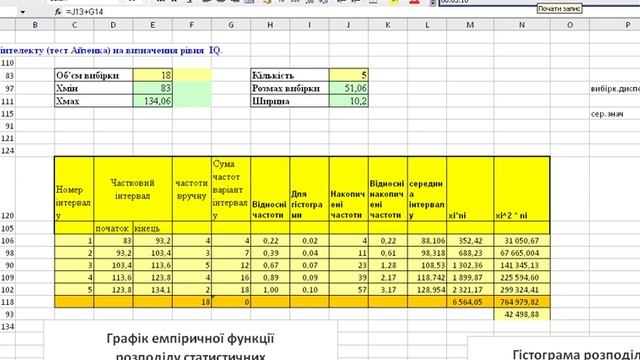
Task: Select column O header
Action: point(570,25)
